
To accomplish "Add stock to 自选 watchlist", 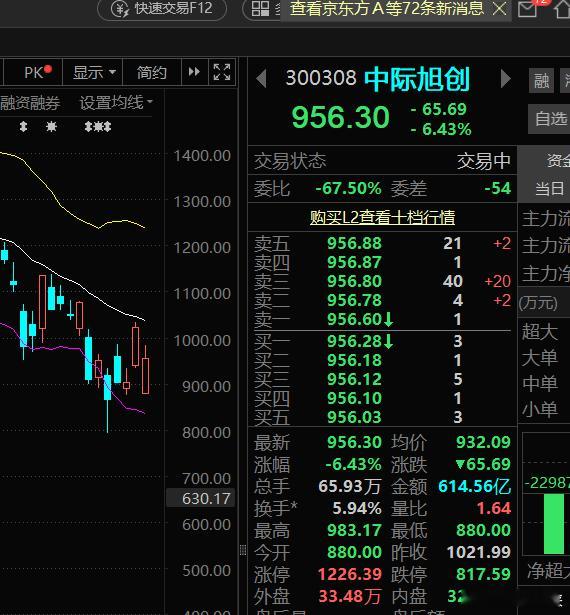I will click(551, 119).
